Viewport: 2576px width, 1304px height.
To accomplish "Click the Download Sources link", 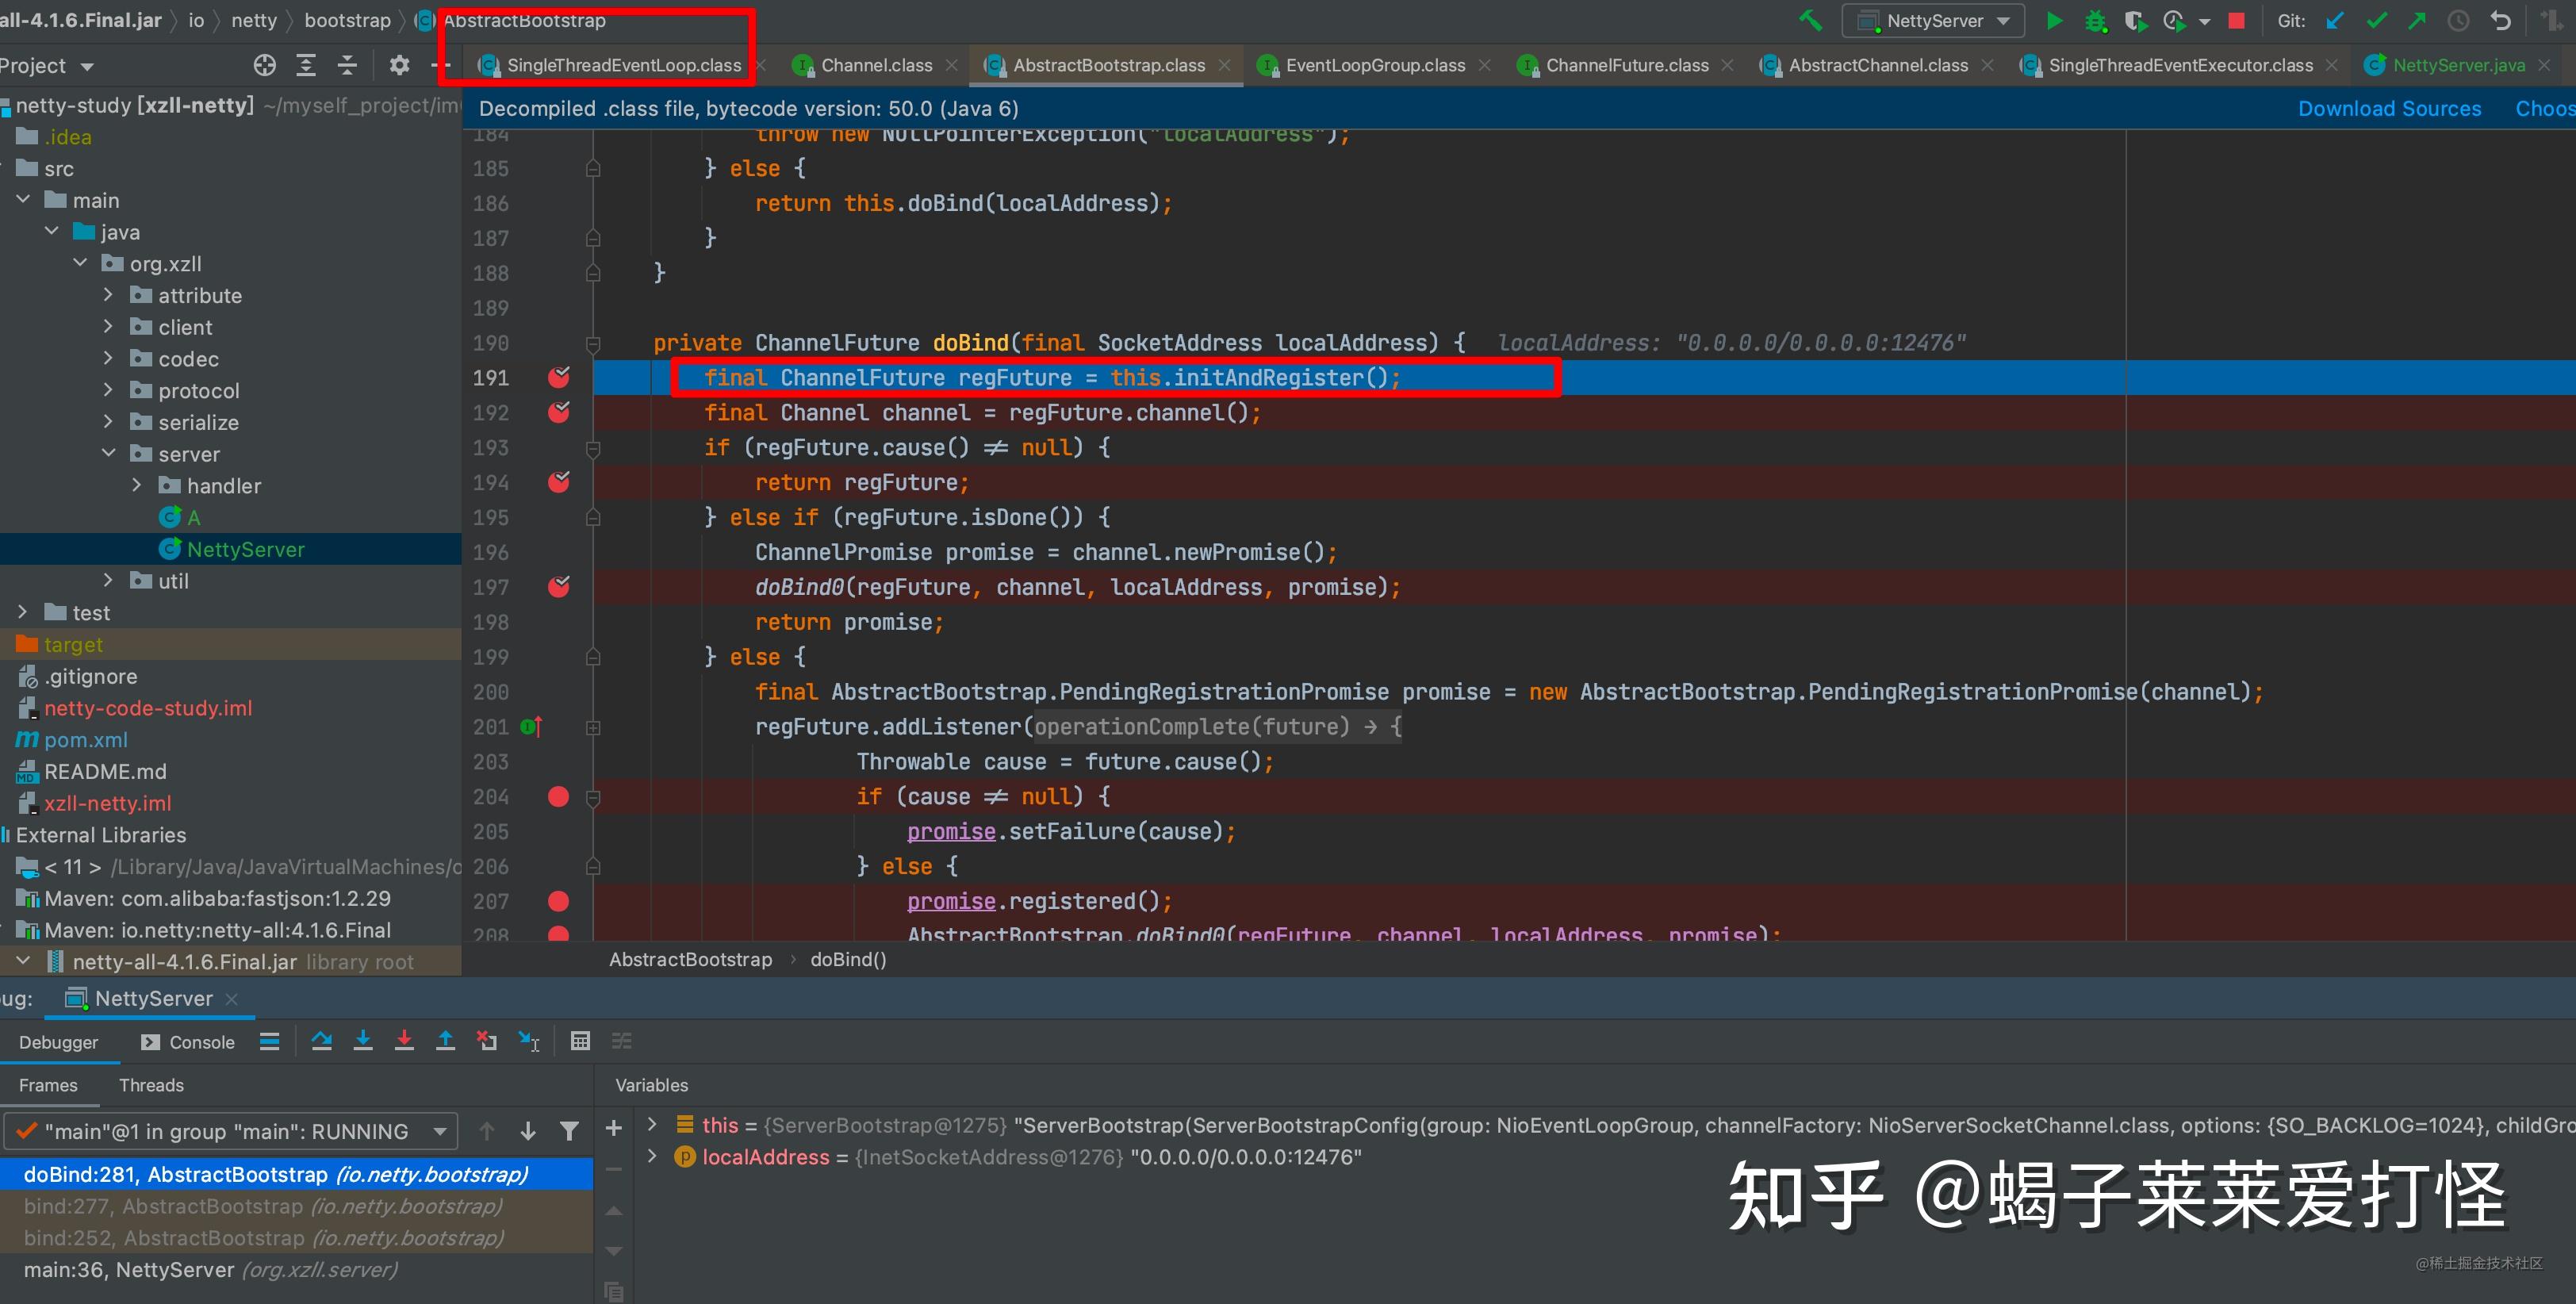I will (x=2390, y=108).
